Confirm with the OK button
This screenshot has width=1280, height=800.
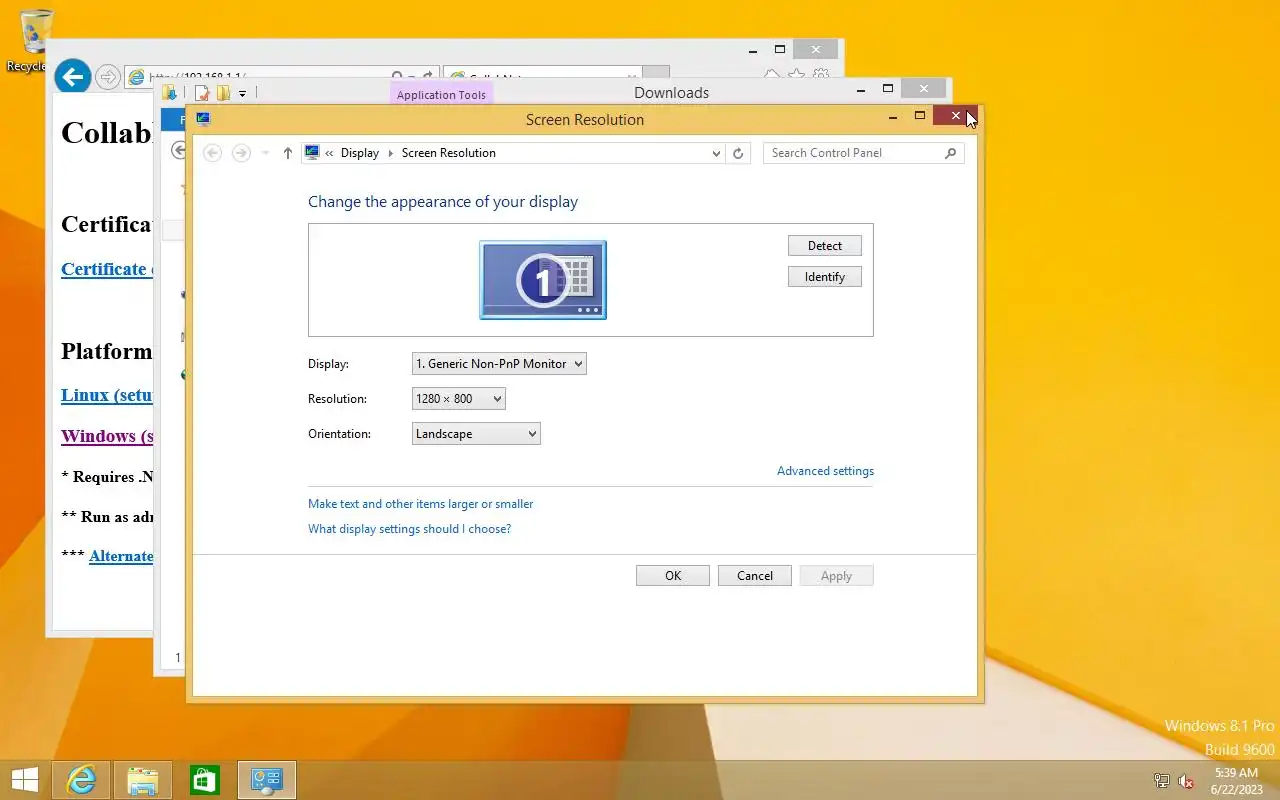pos(673,576)
